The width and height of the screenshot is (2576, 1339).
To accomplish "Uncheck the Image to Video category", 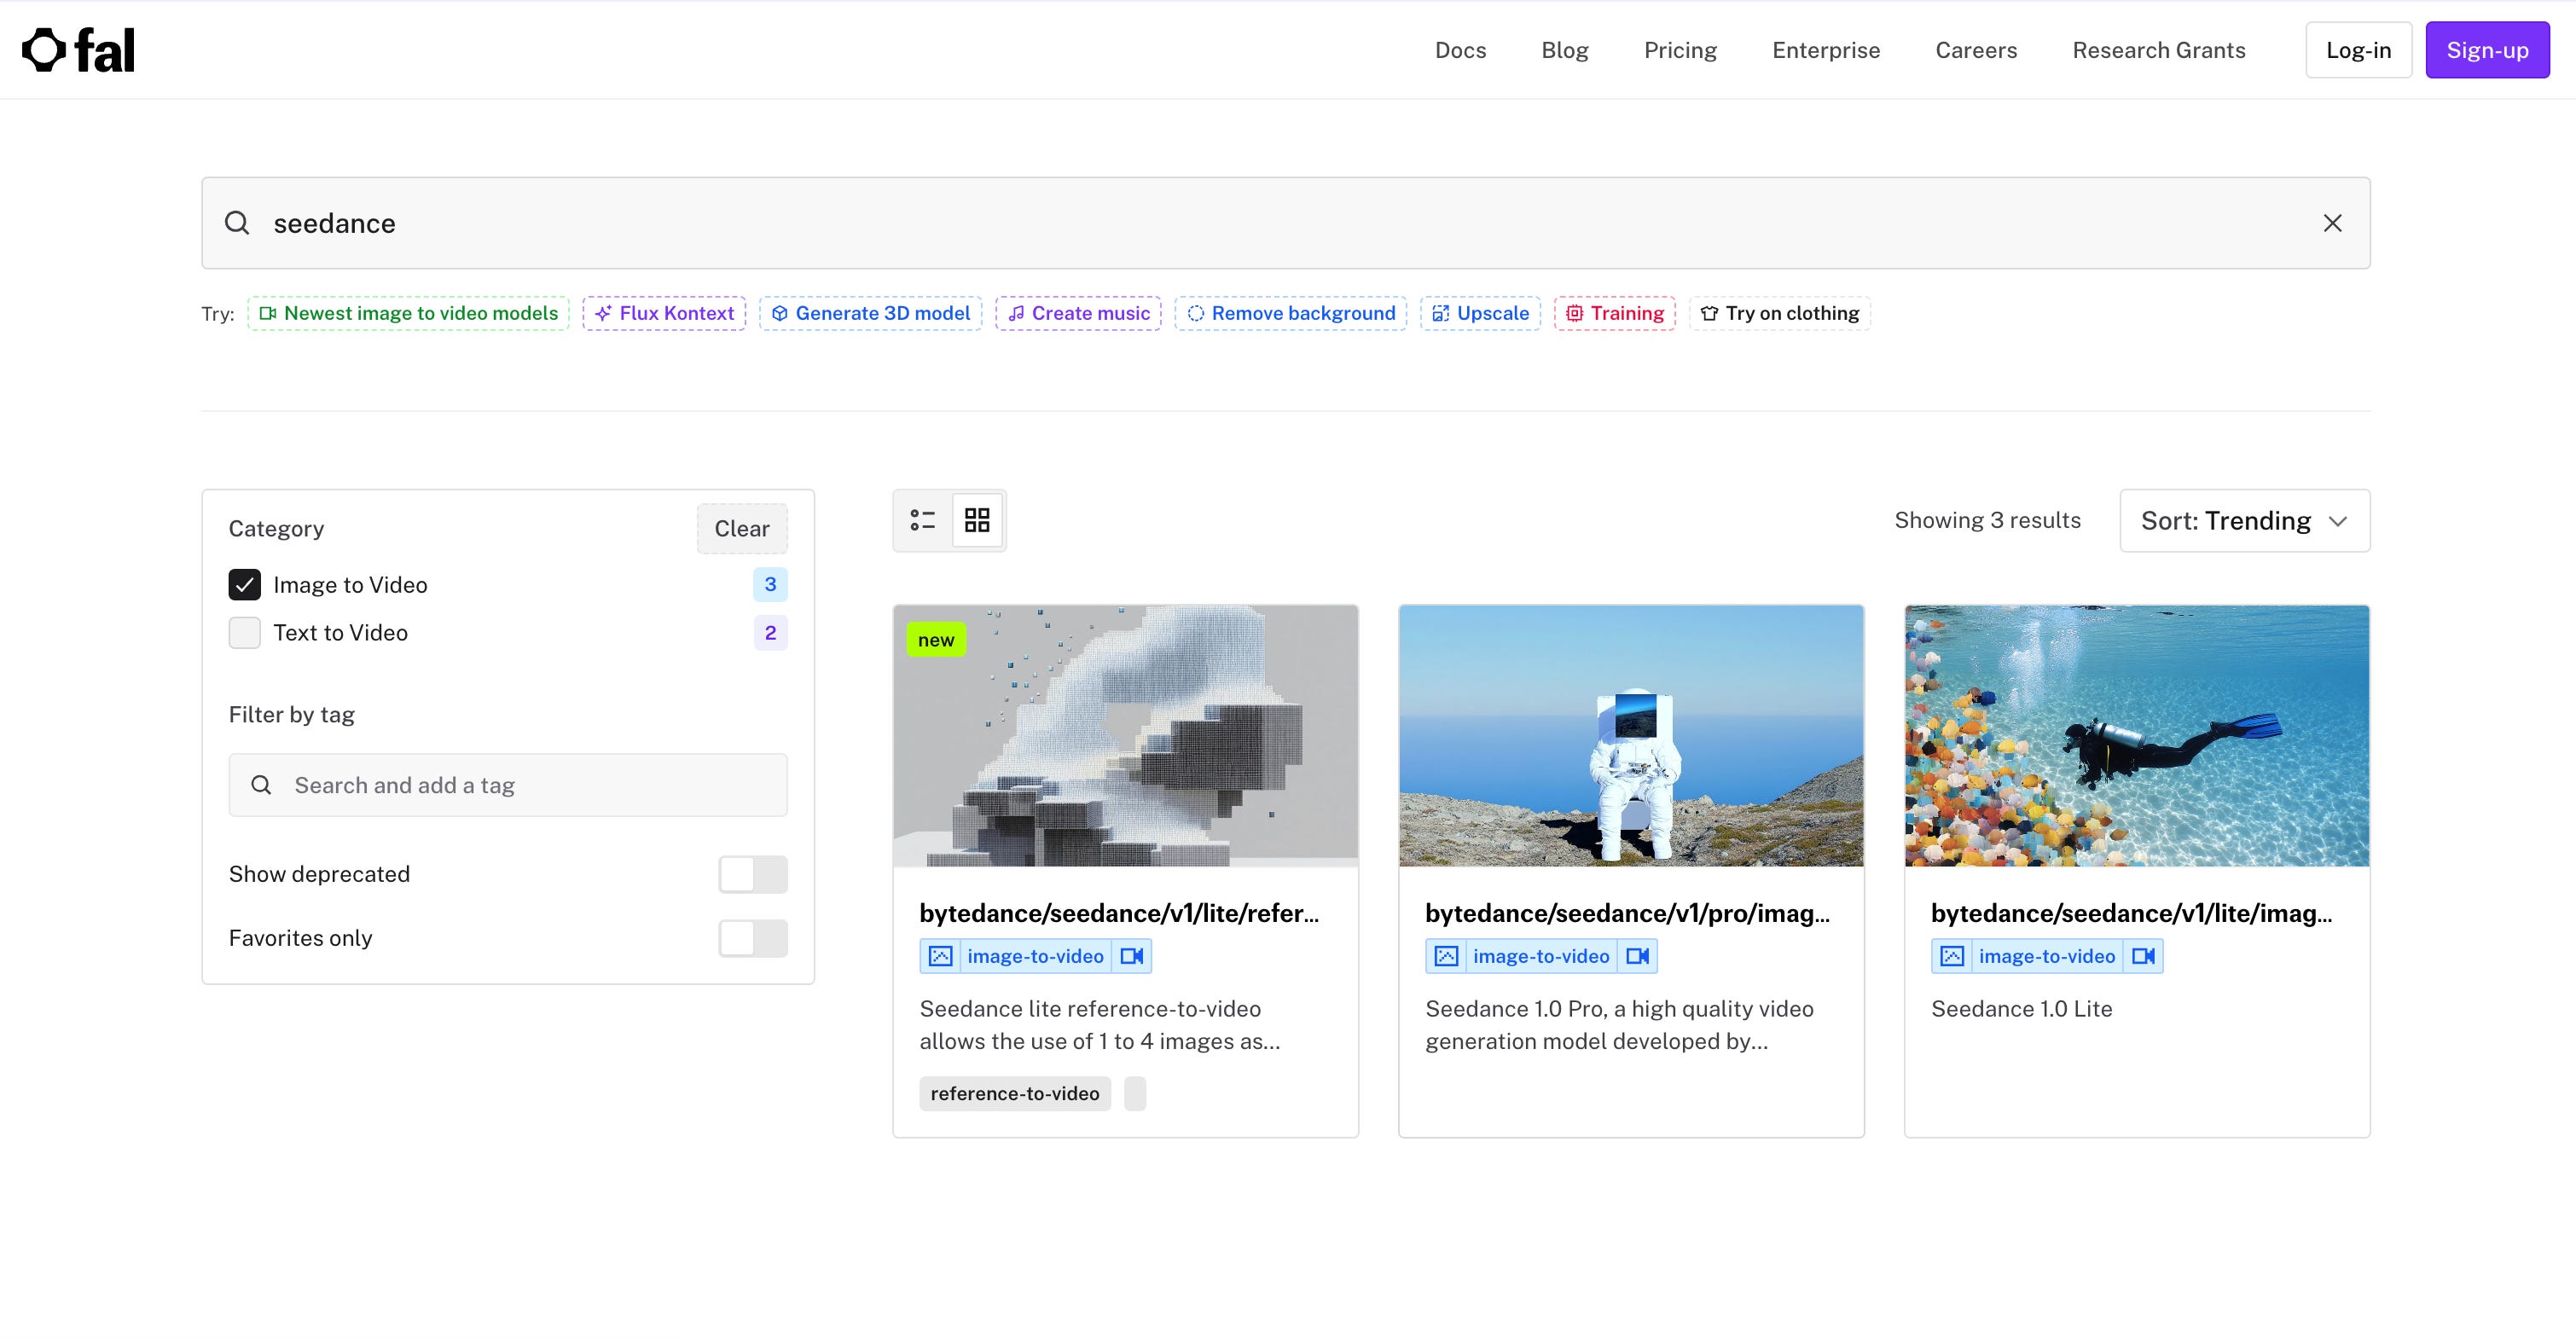I will click(245, 585).
